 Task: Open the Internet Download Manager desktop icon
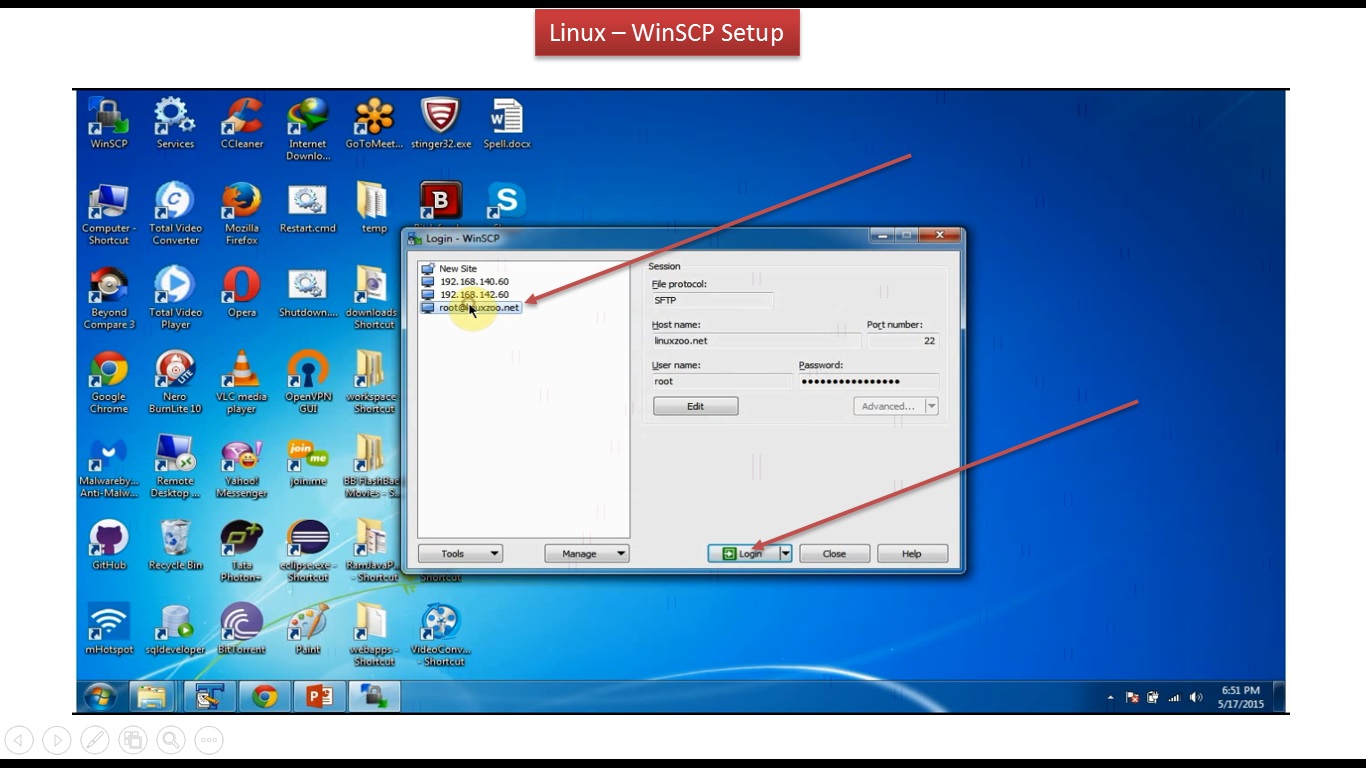pyautogui.click(x=308, y=129)
